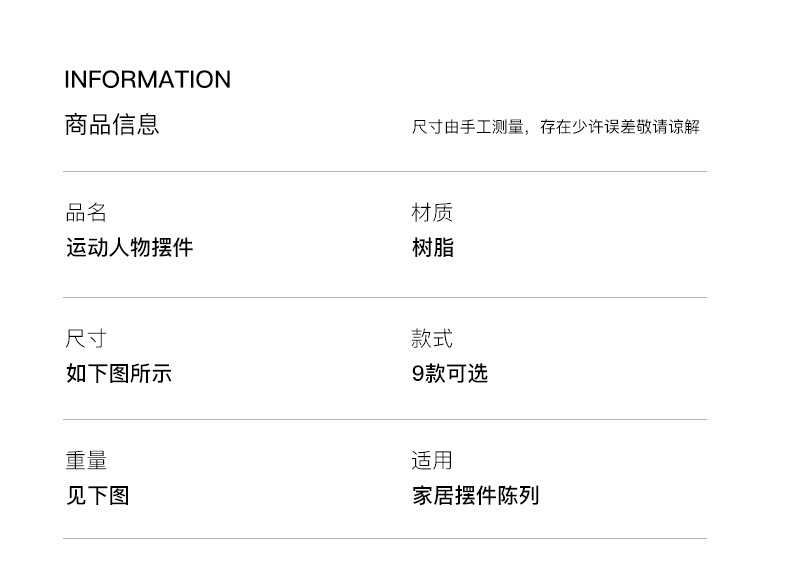The height and width of the screenshot is (582, 790).
Task: Select the 见下图 weight value
Action: point(98,495)
